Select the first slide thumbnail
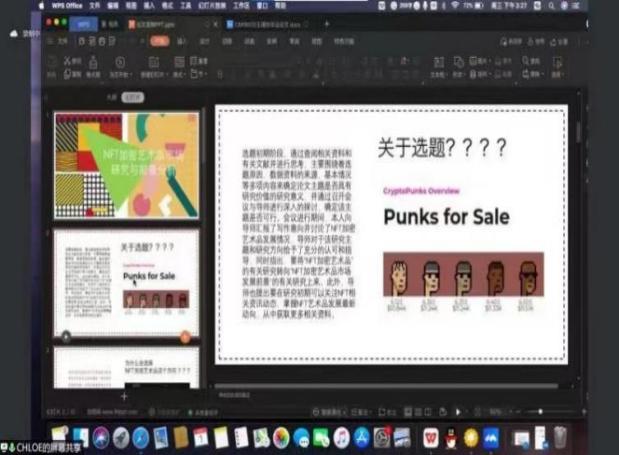Screen dimensions: 619x455 click(127, 165)
